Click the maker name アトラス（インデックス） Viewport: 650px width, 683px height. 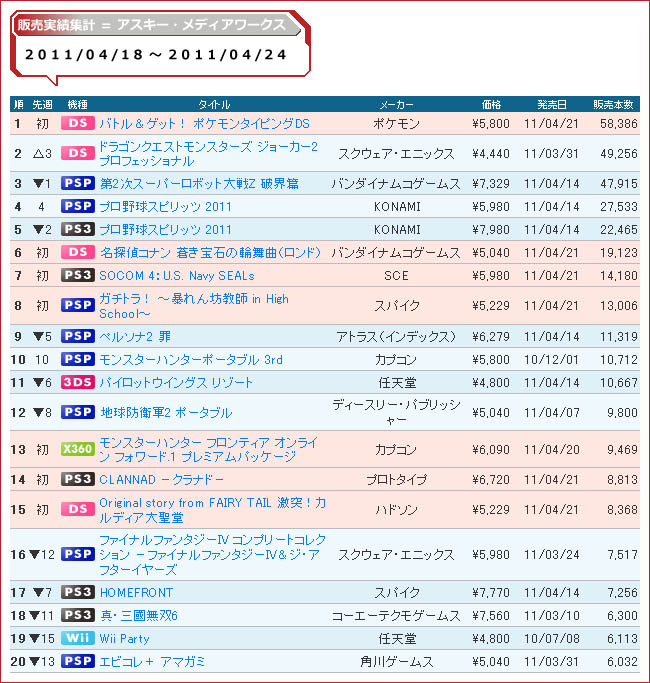tap(396, 336)
